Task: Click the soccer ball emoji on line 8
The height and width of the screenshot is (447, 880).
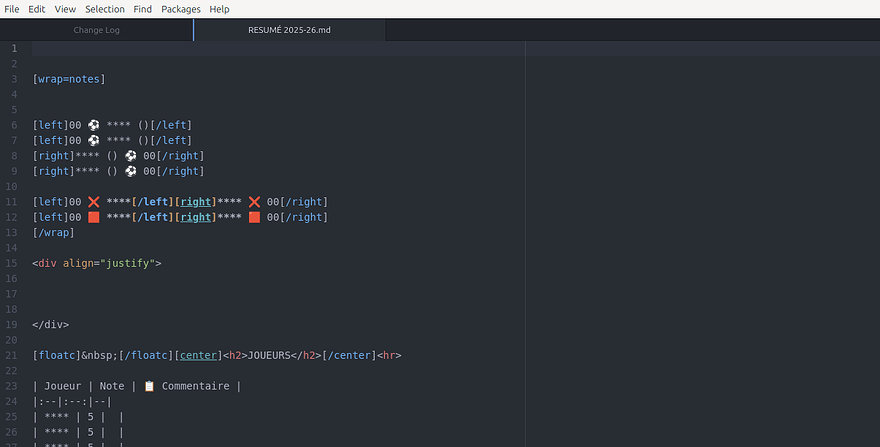Action: [x=131, y=156]
